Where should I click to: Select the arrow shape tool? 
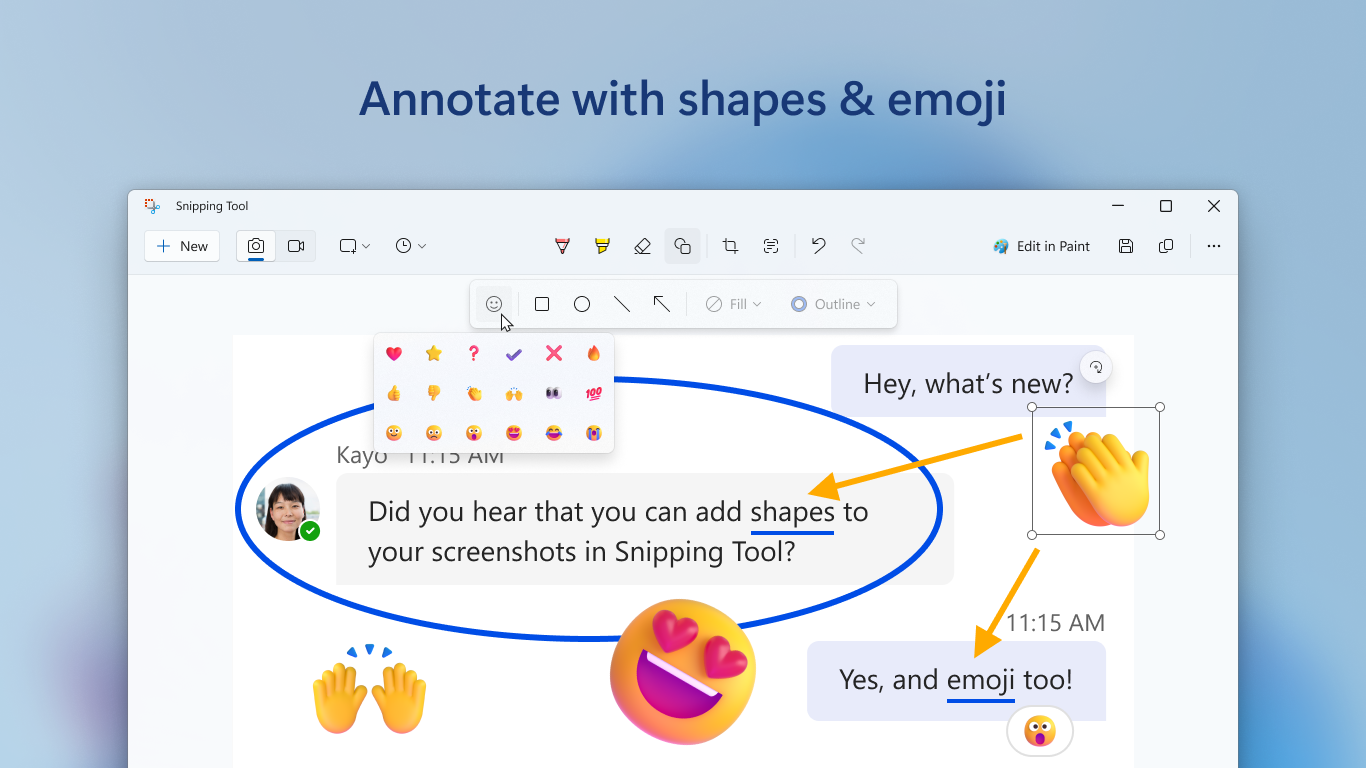tap(661, 303)
